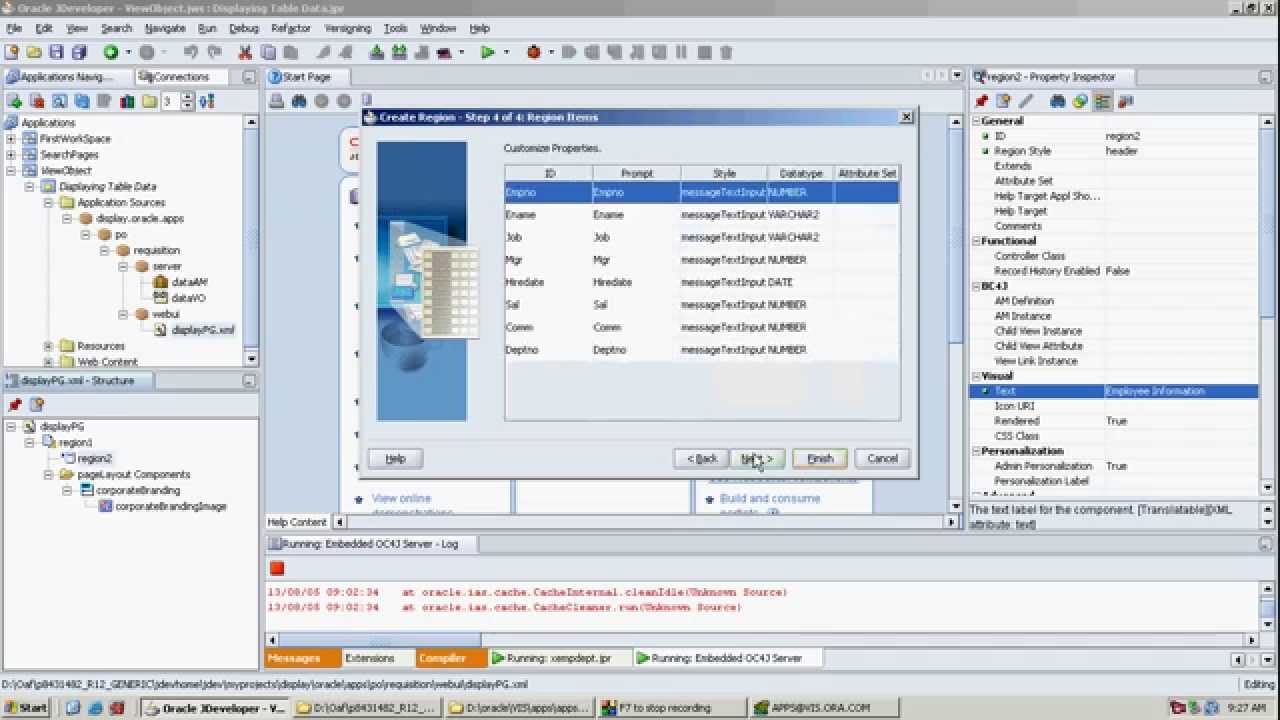This screenshot has width=1280, height=720.
Task: Click the Finish button in the dialog
Action: point(820,458)
